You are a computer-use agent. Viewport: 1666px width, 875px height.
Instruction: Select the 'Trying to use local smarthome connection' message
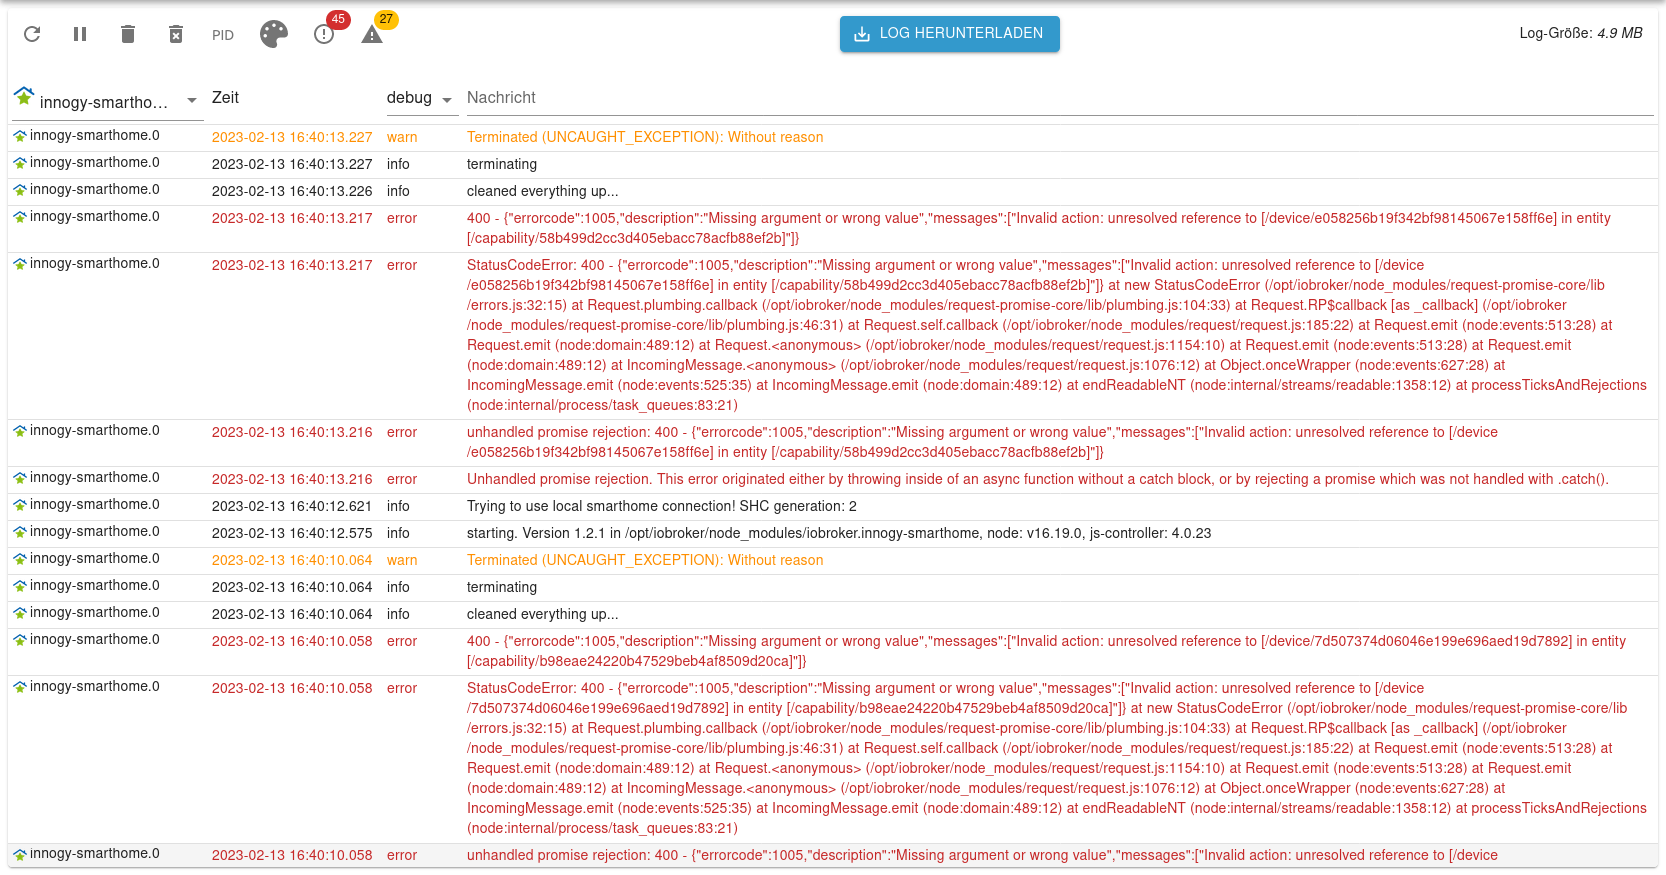[x=662, y=506]
